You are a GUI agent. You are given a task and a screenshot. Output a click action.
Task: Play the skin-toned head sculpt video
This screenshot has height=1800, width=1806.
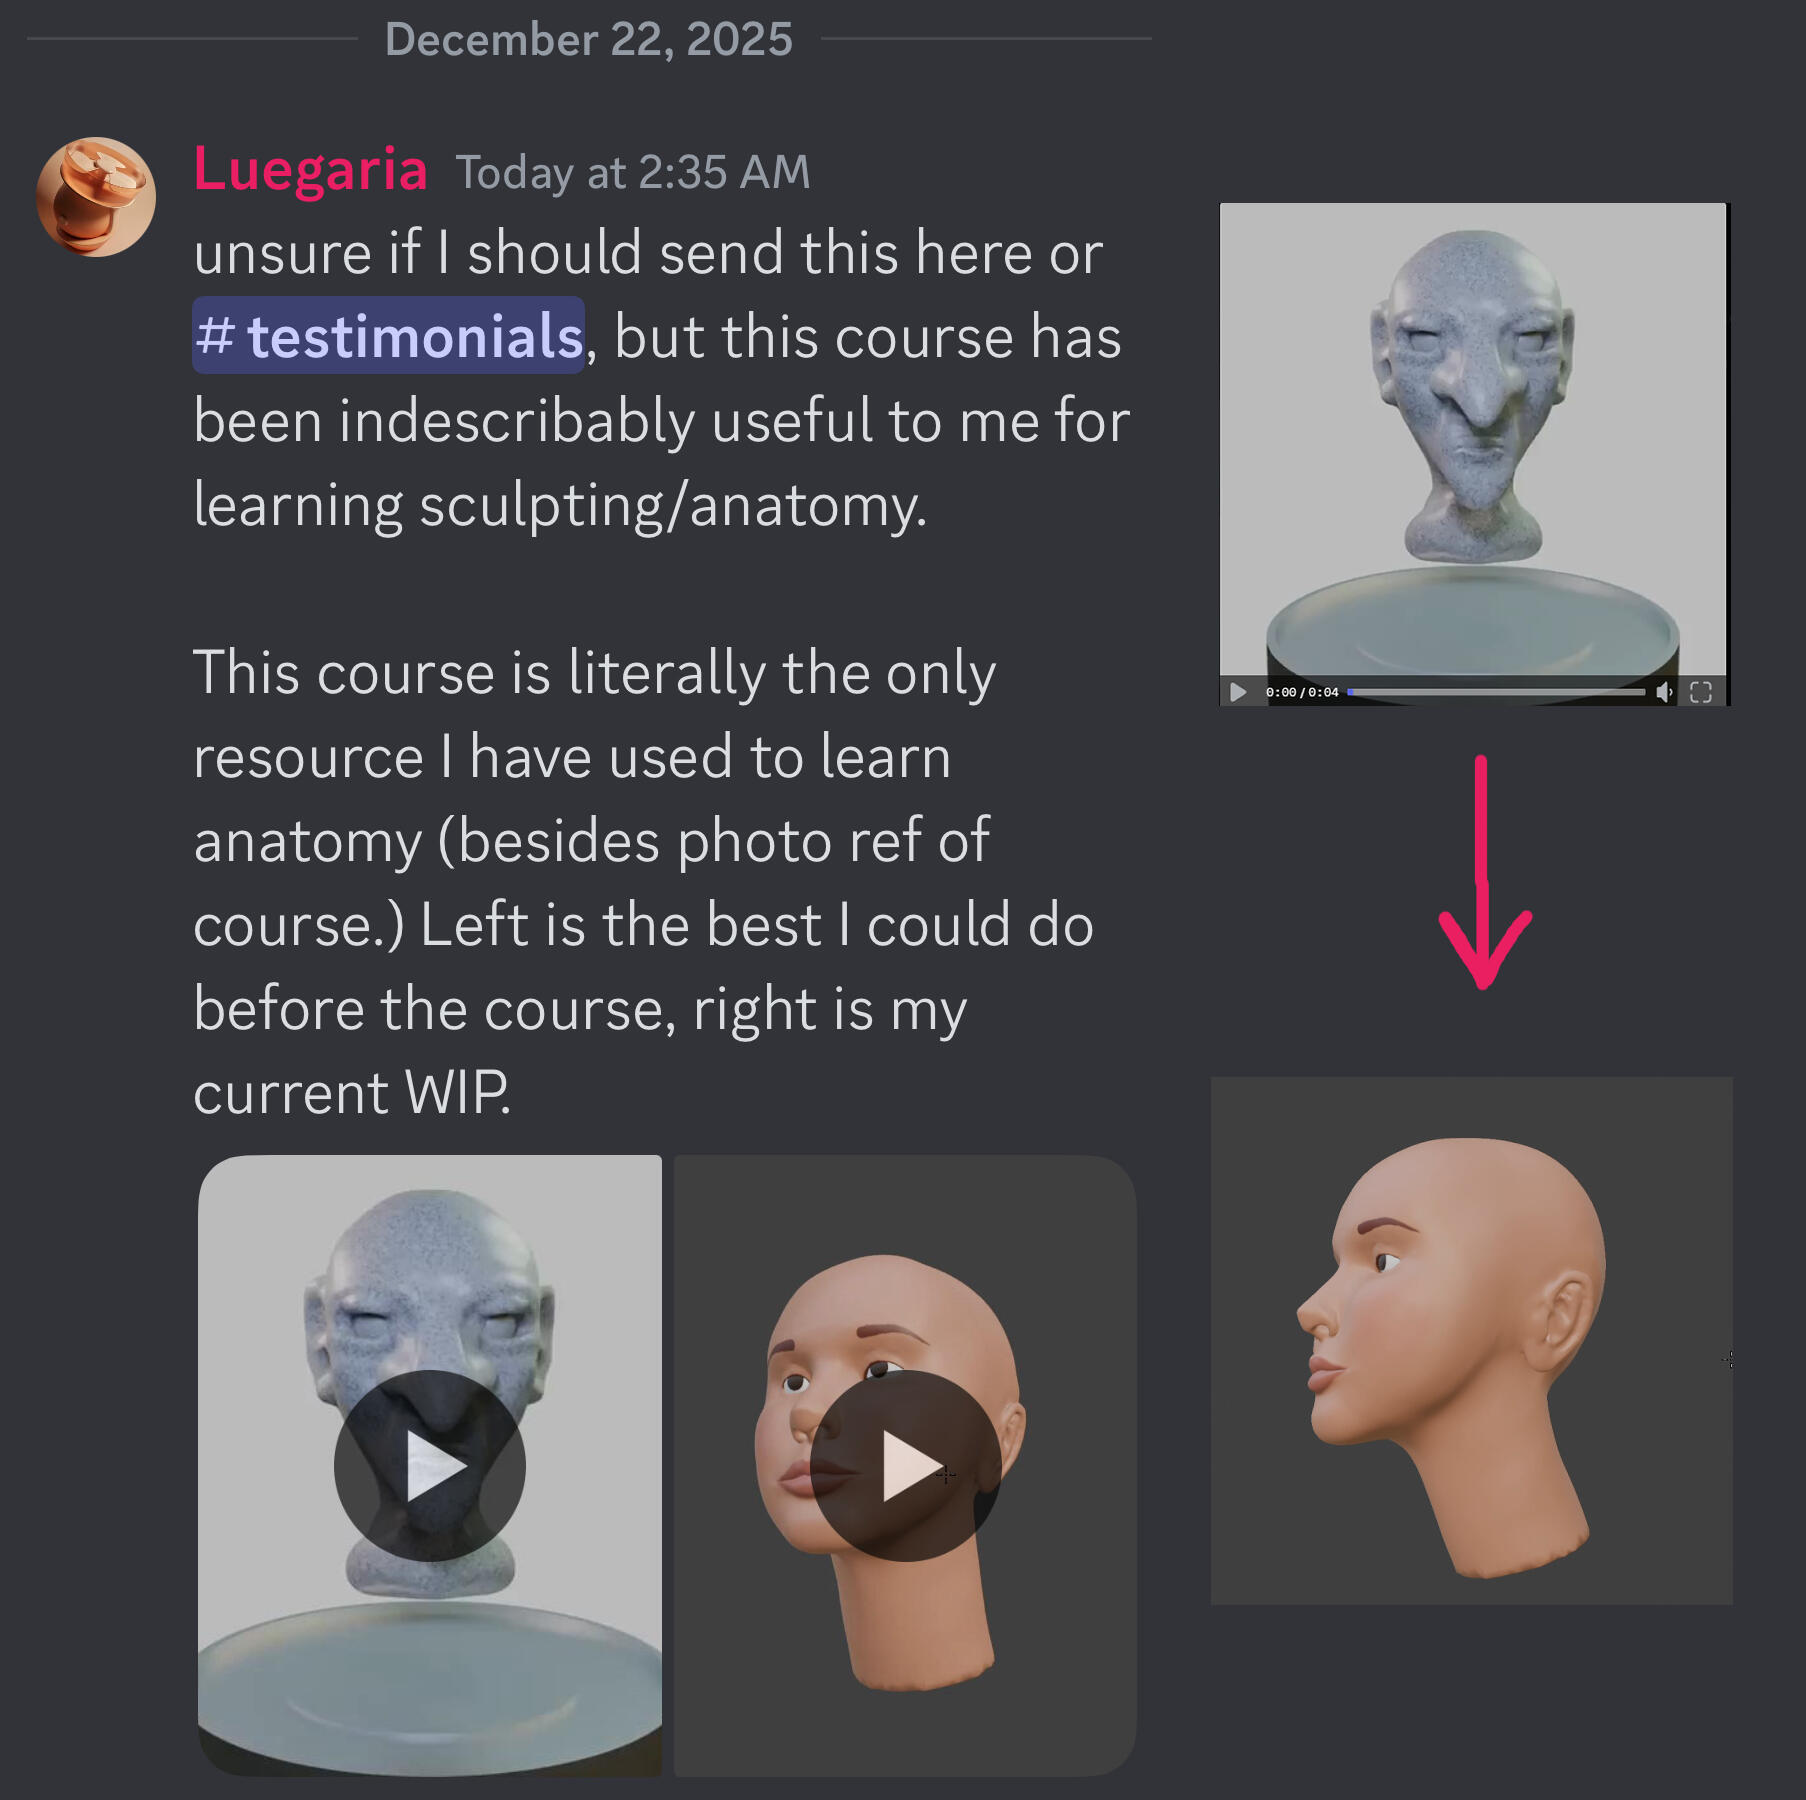(905, 1465)
